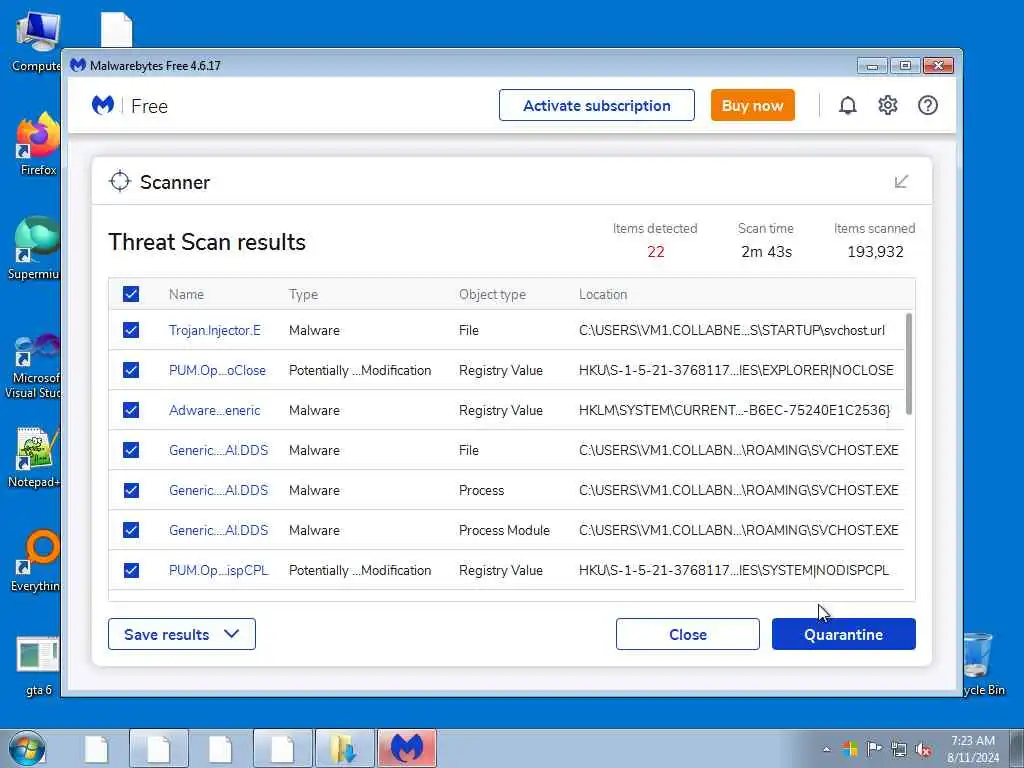The width and height of the screenshot is (1024, 768).
Task: Uncheck the PUM.Op...ispCPL row checkbox
Action: [131, 570]
